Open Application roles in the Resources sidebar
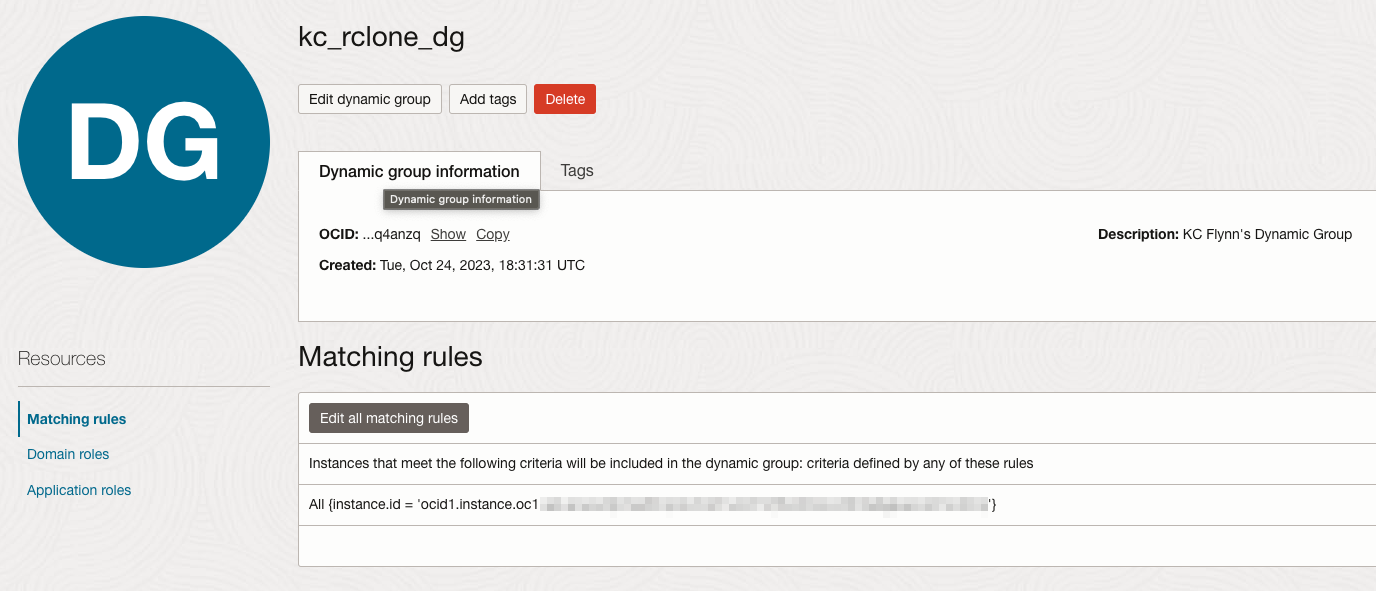This screenshot has width=1376, height=591. [79, 490]
